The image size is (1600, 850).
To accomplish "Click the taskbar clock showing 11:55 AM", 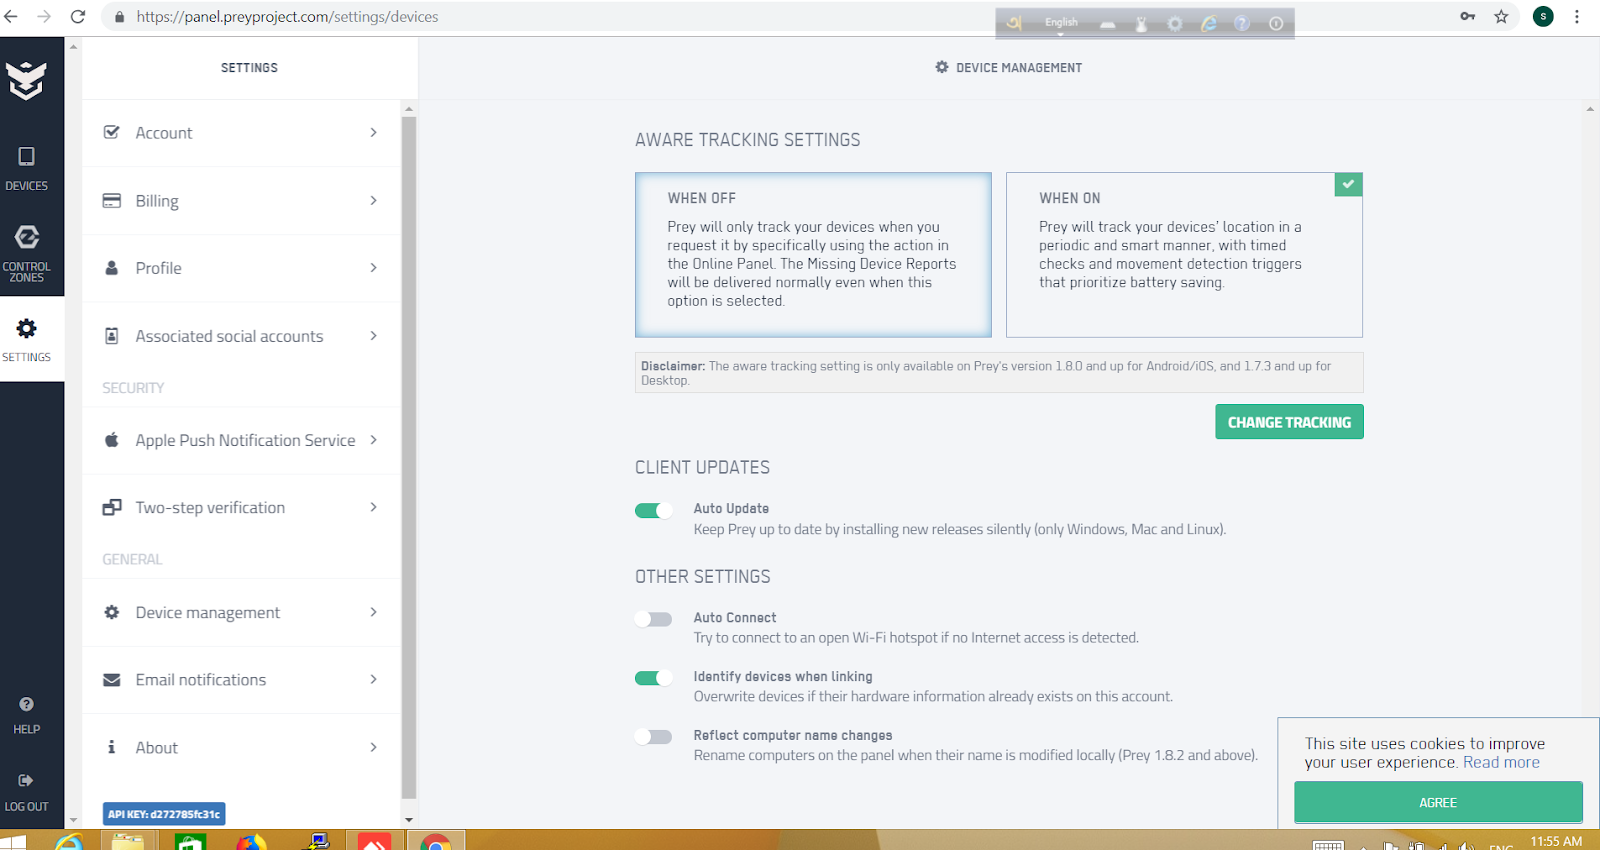I will coord(1556,841).
